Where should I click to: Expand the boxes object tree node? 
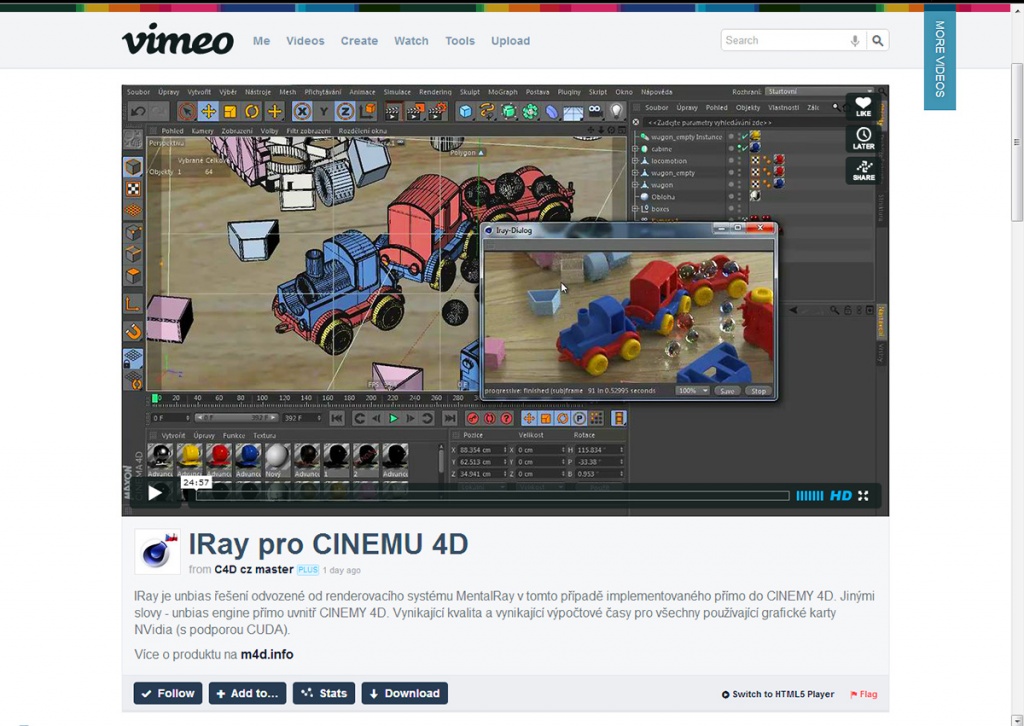(635, 209)
